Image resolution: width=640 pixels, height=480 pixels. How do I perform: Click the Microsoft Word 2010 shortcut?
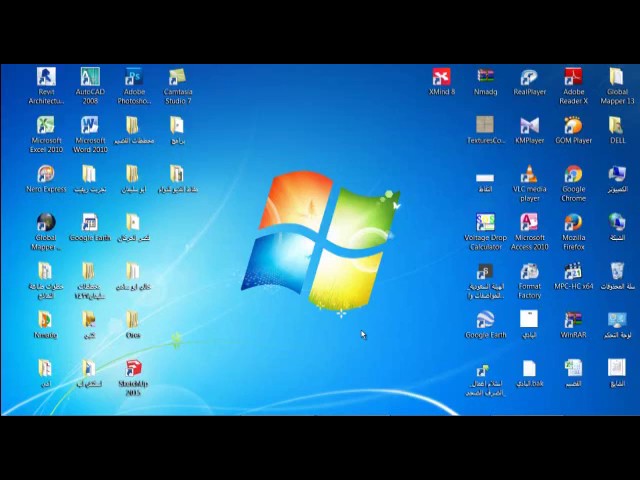(x=90, y=134)
